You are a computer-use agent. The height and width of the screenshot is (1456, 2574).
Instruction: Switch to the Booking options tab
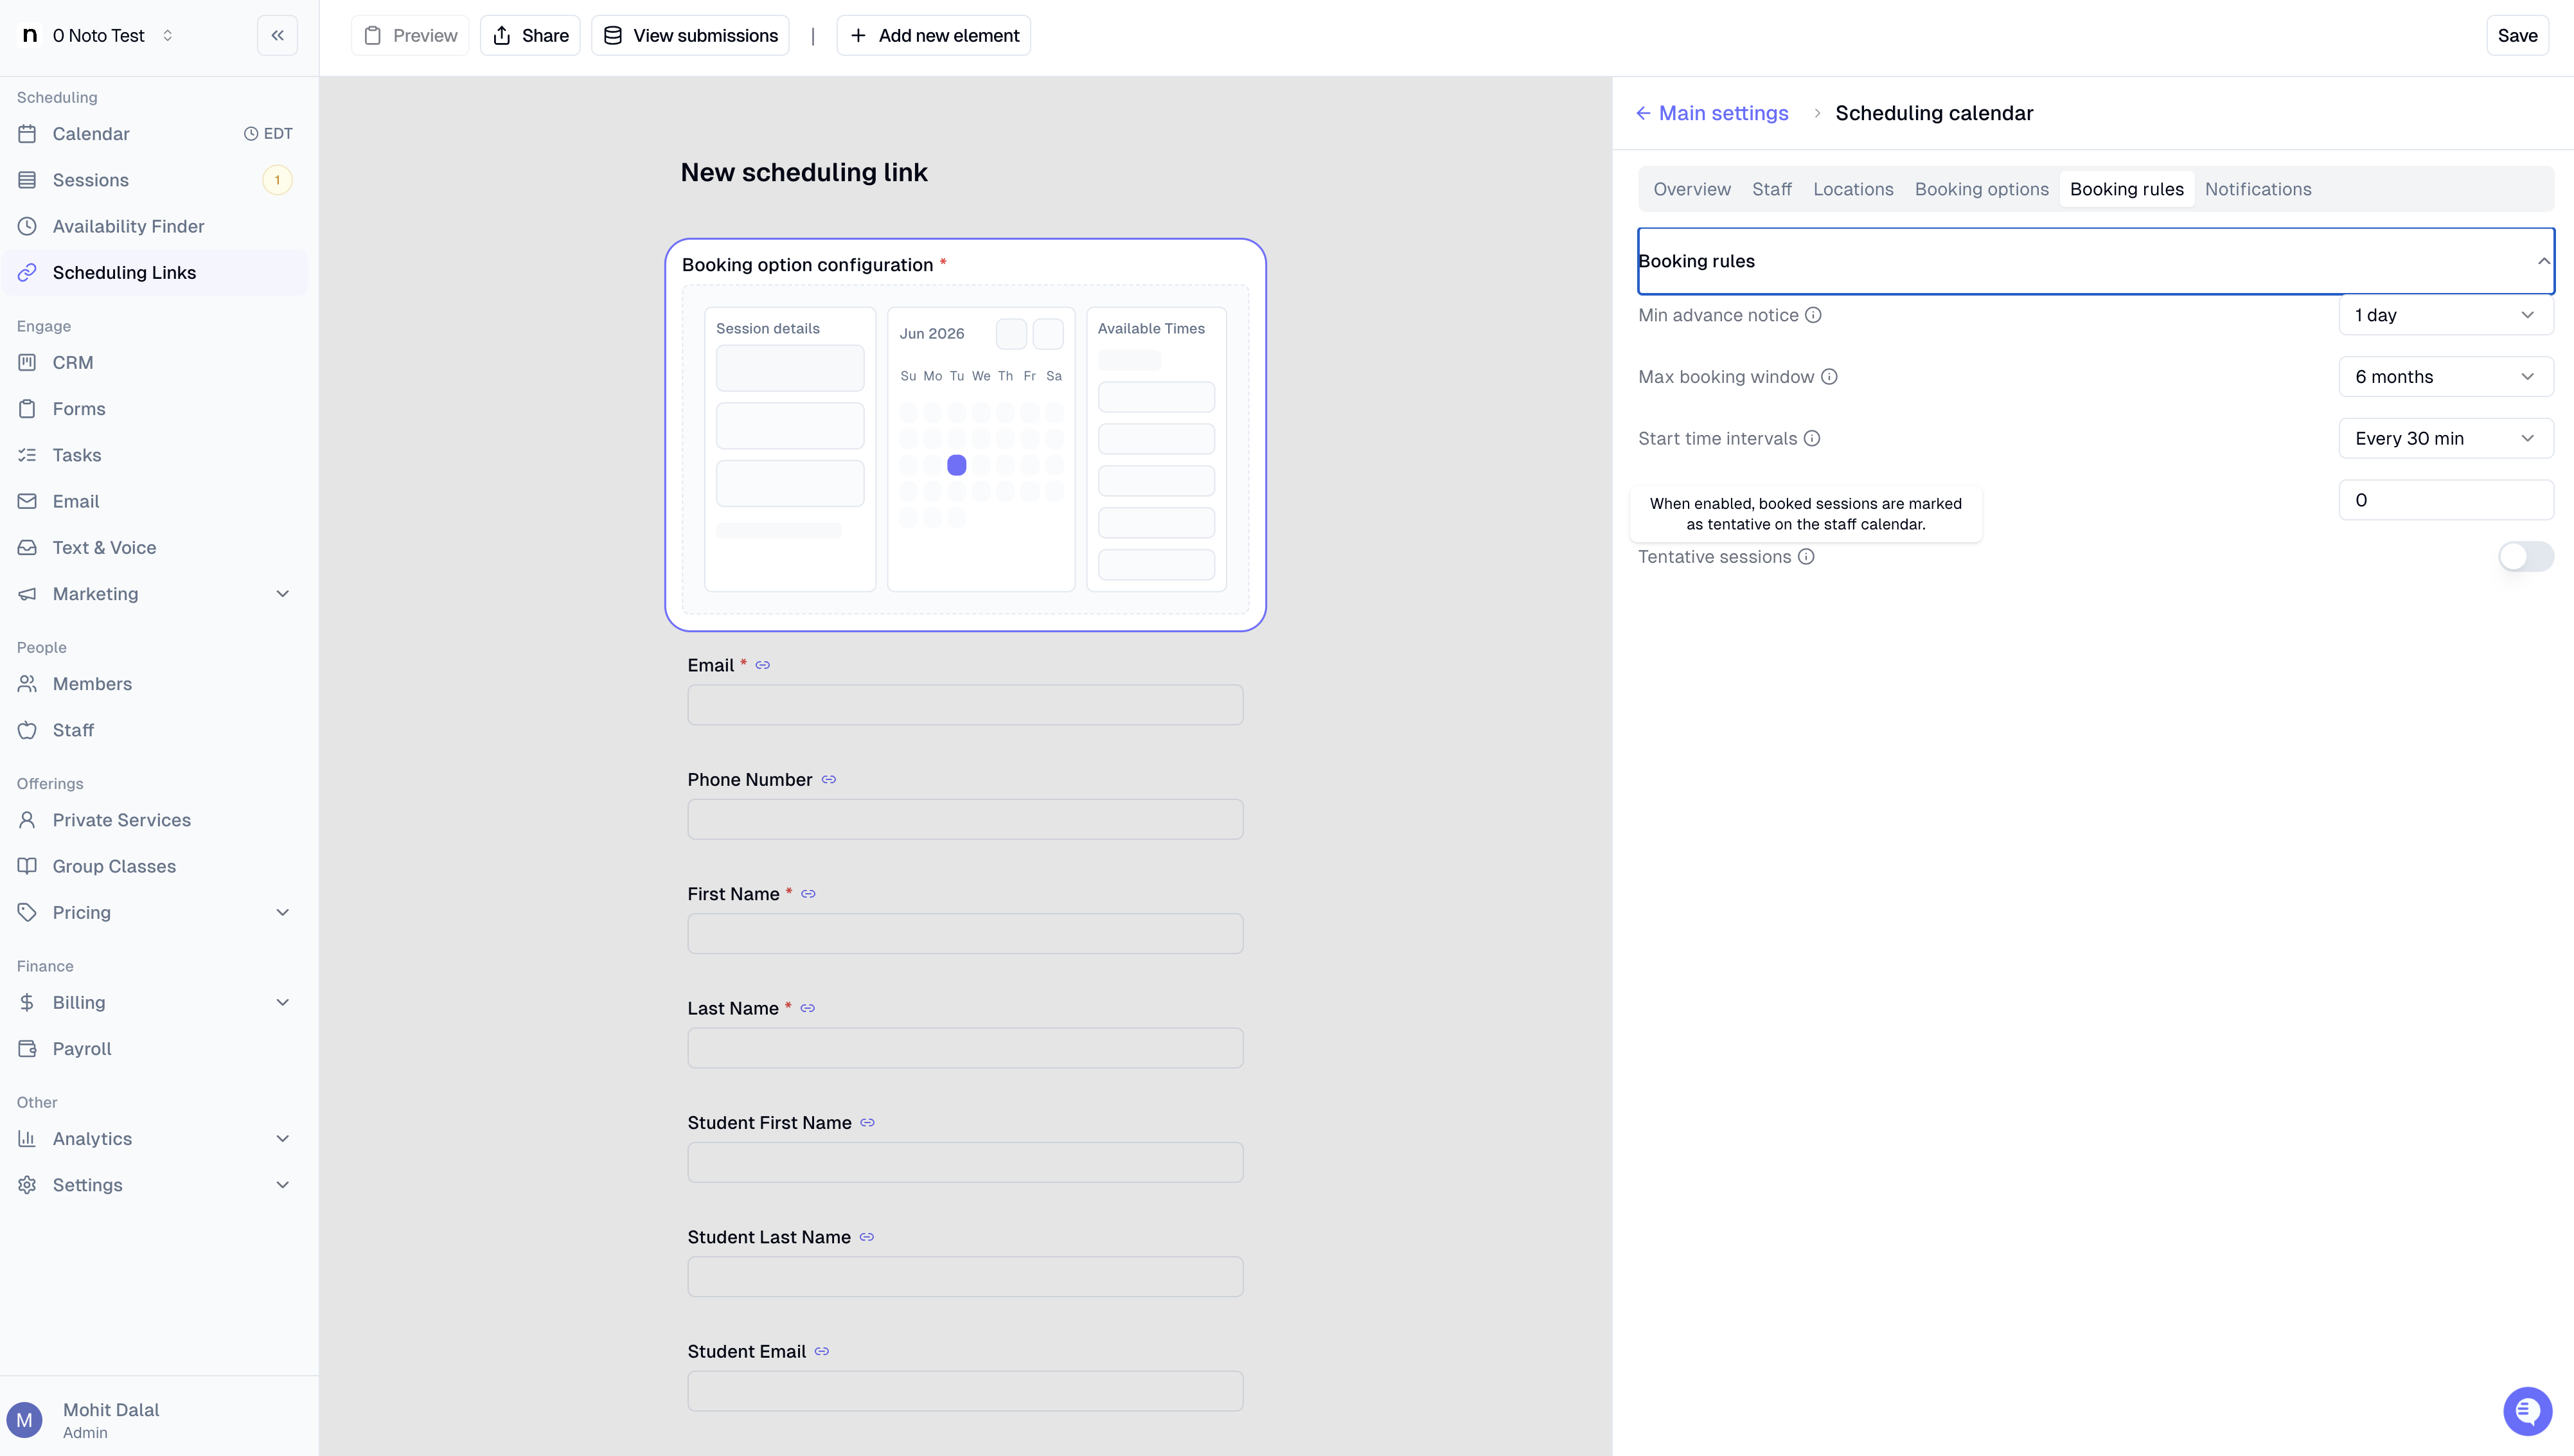(x=1981, y=189)
